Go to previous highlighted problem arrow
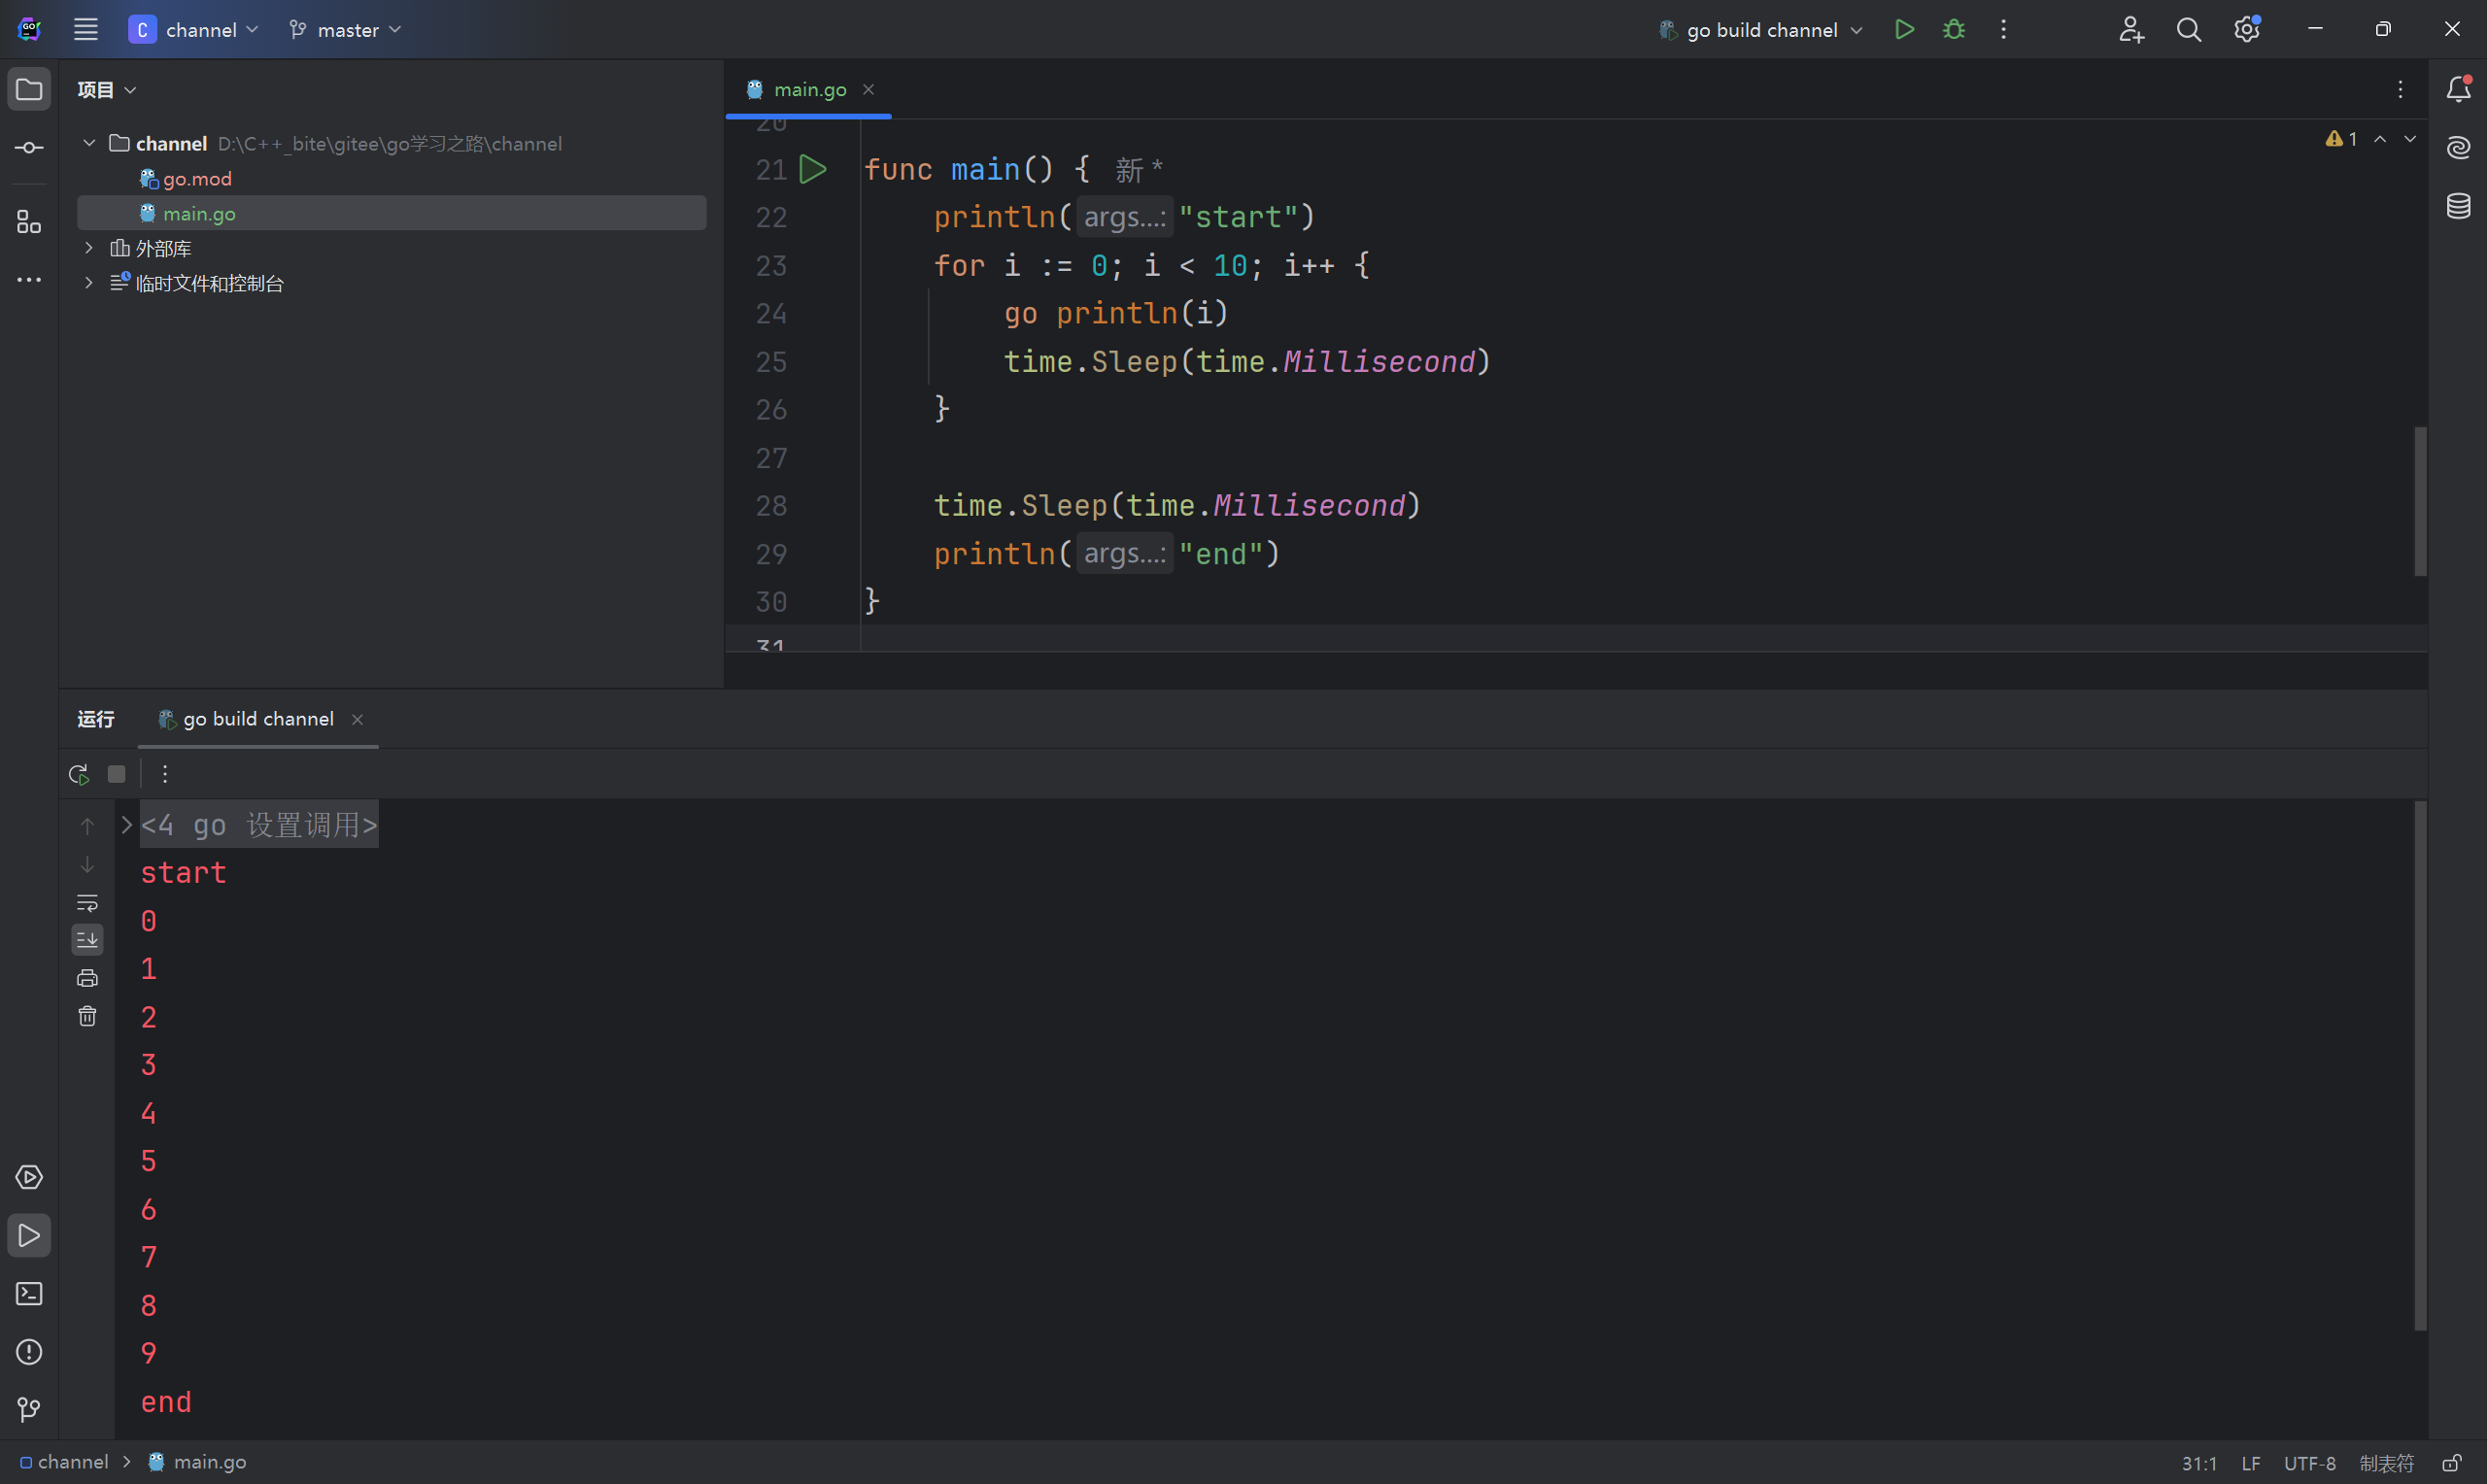The width and height of the screenshot is (2487, 1484). (x=2380, y=139)
